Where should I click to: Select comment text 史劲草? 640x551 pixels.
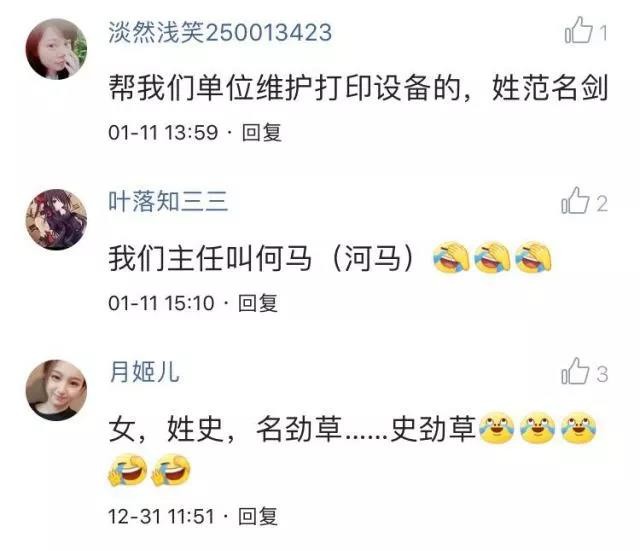(x=433, y=429)
